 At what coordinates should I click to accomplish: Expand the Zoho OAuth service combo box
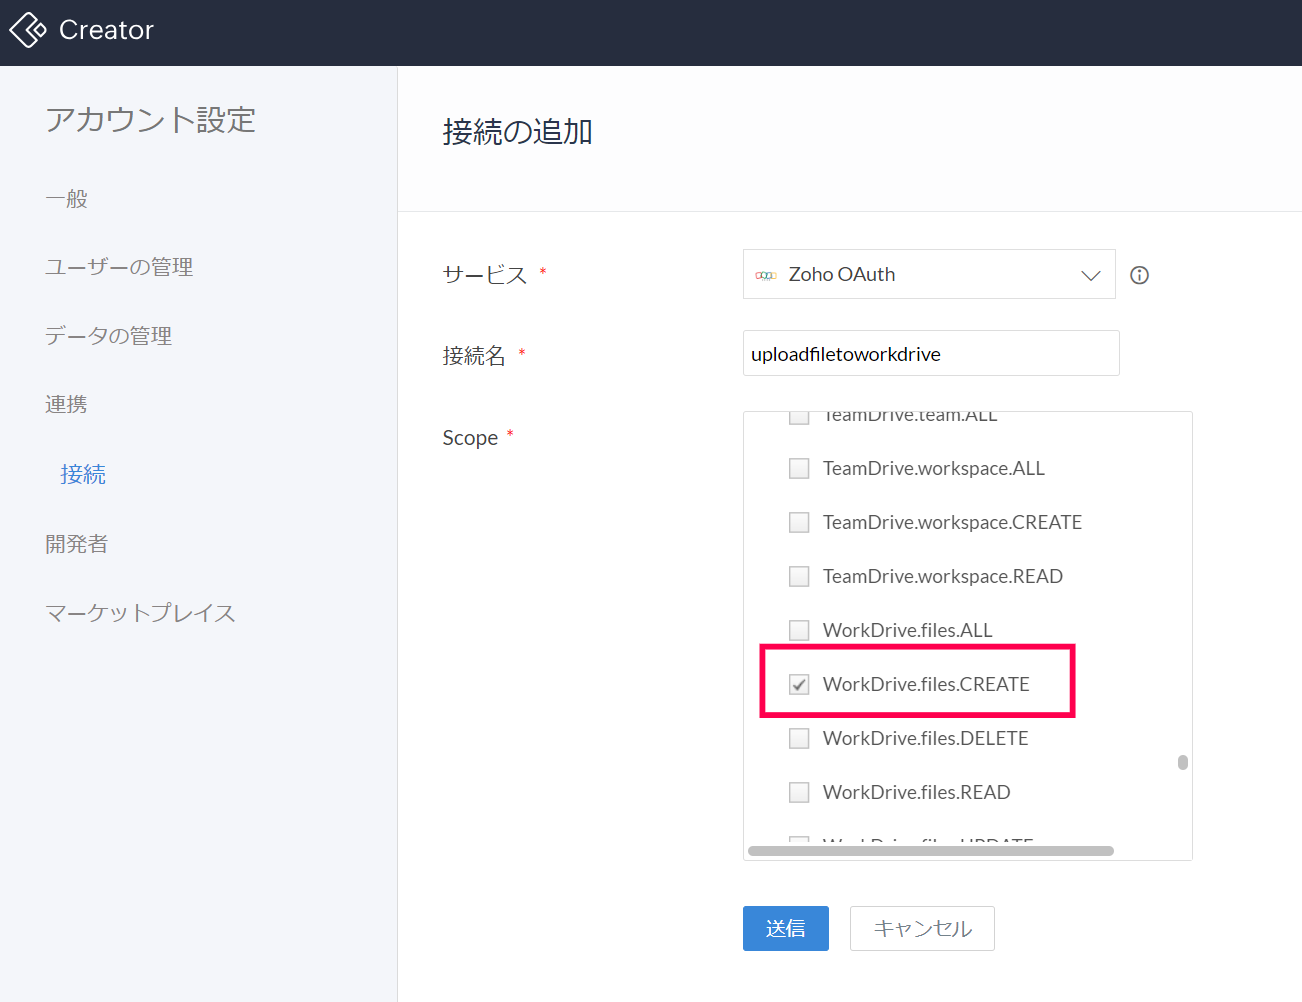(928, 275)
